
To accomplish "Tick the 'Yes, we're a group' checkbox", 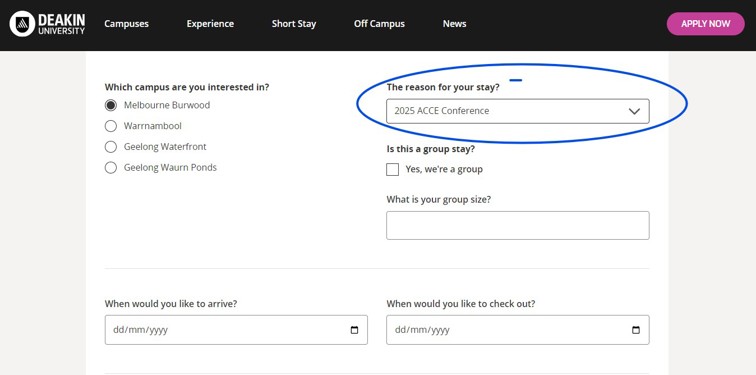I will [392, 169].
